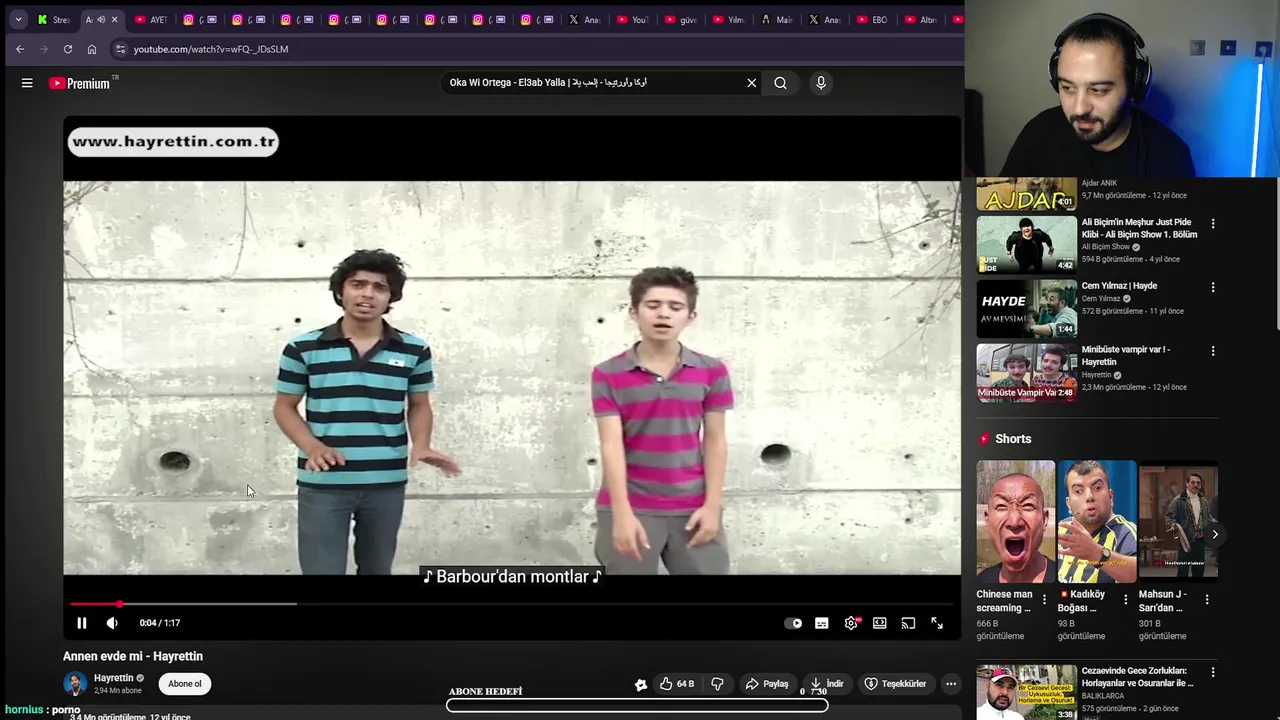Open more actions three-dot menu below the video
Screen dimensions: 1280x720
(x=951, y=684)
